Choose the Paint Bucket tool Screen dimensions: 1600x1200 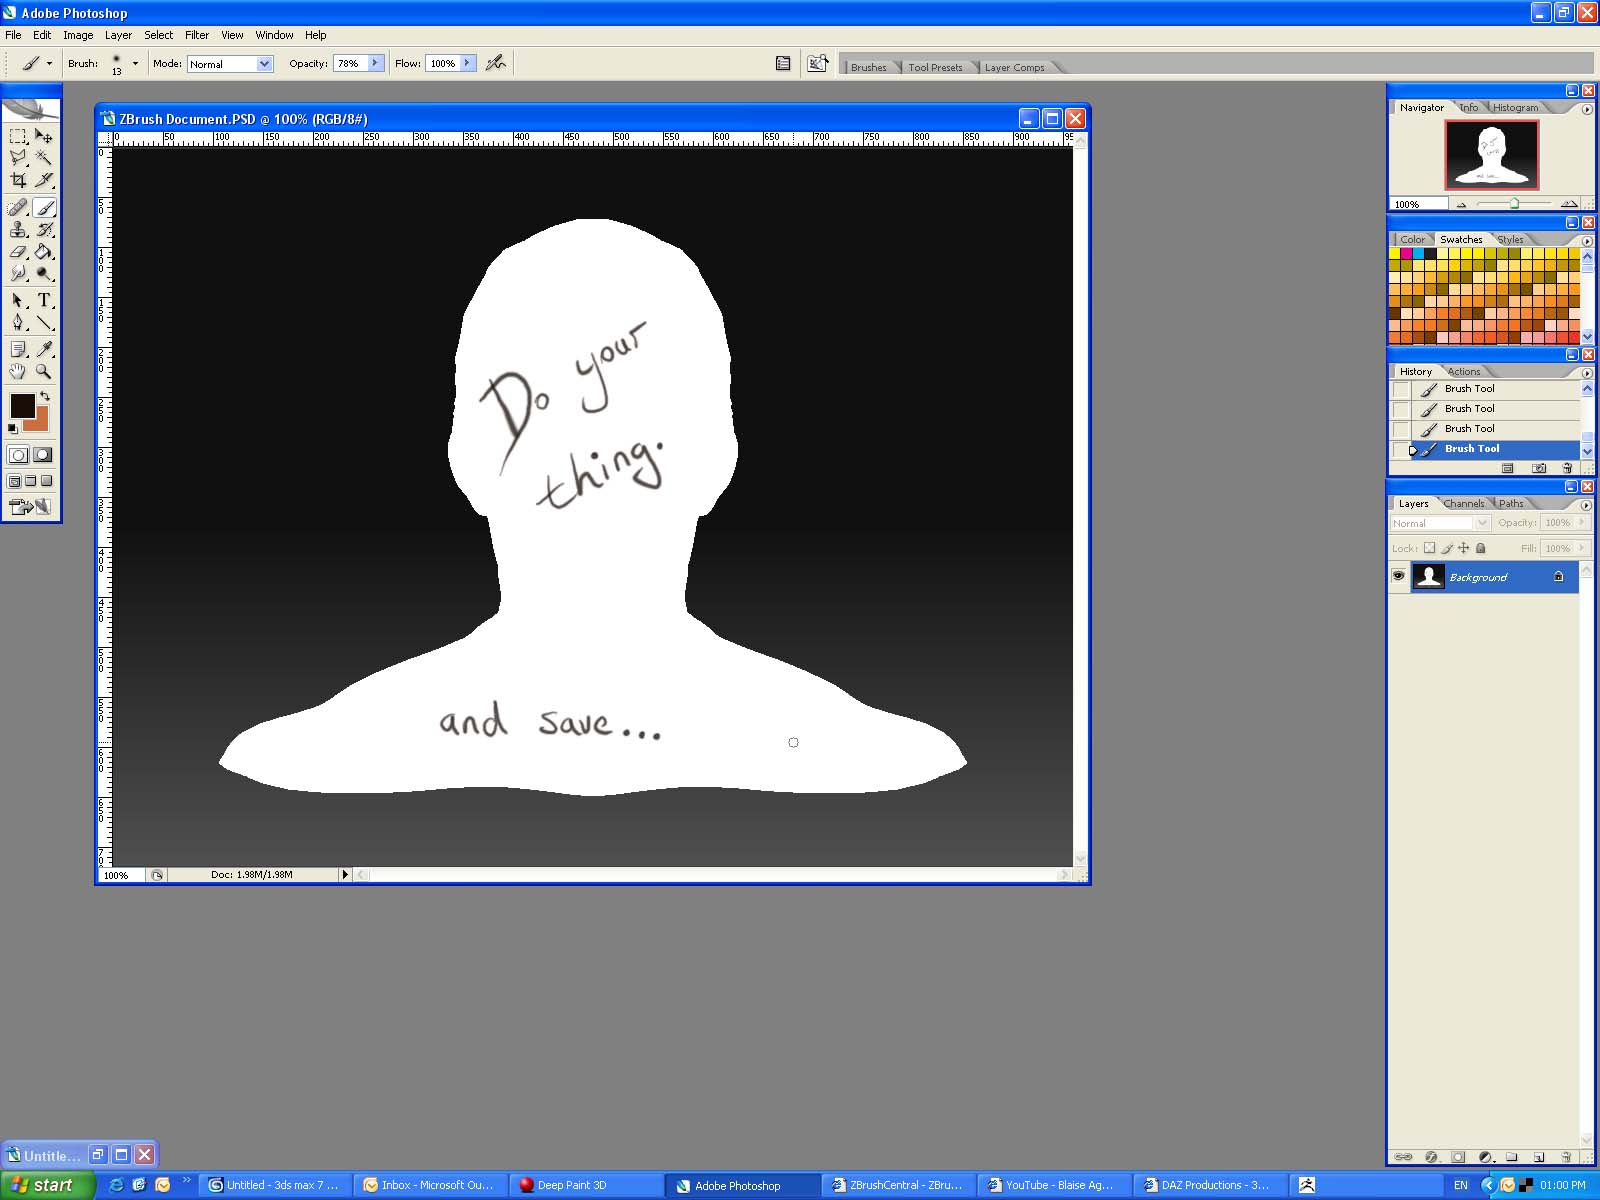coord(44,252)
